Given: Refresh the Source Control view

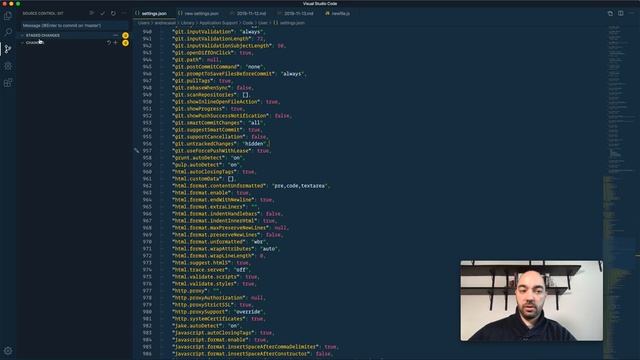Looking at the screenshot, I should pos(113,13).
